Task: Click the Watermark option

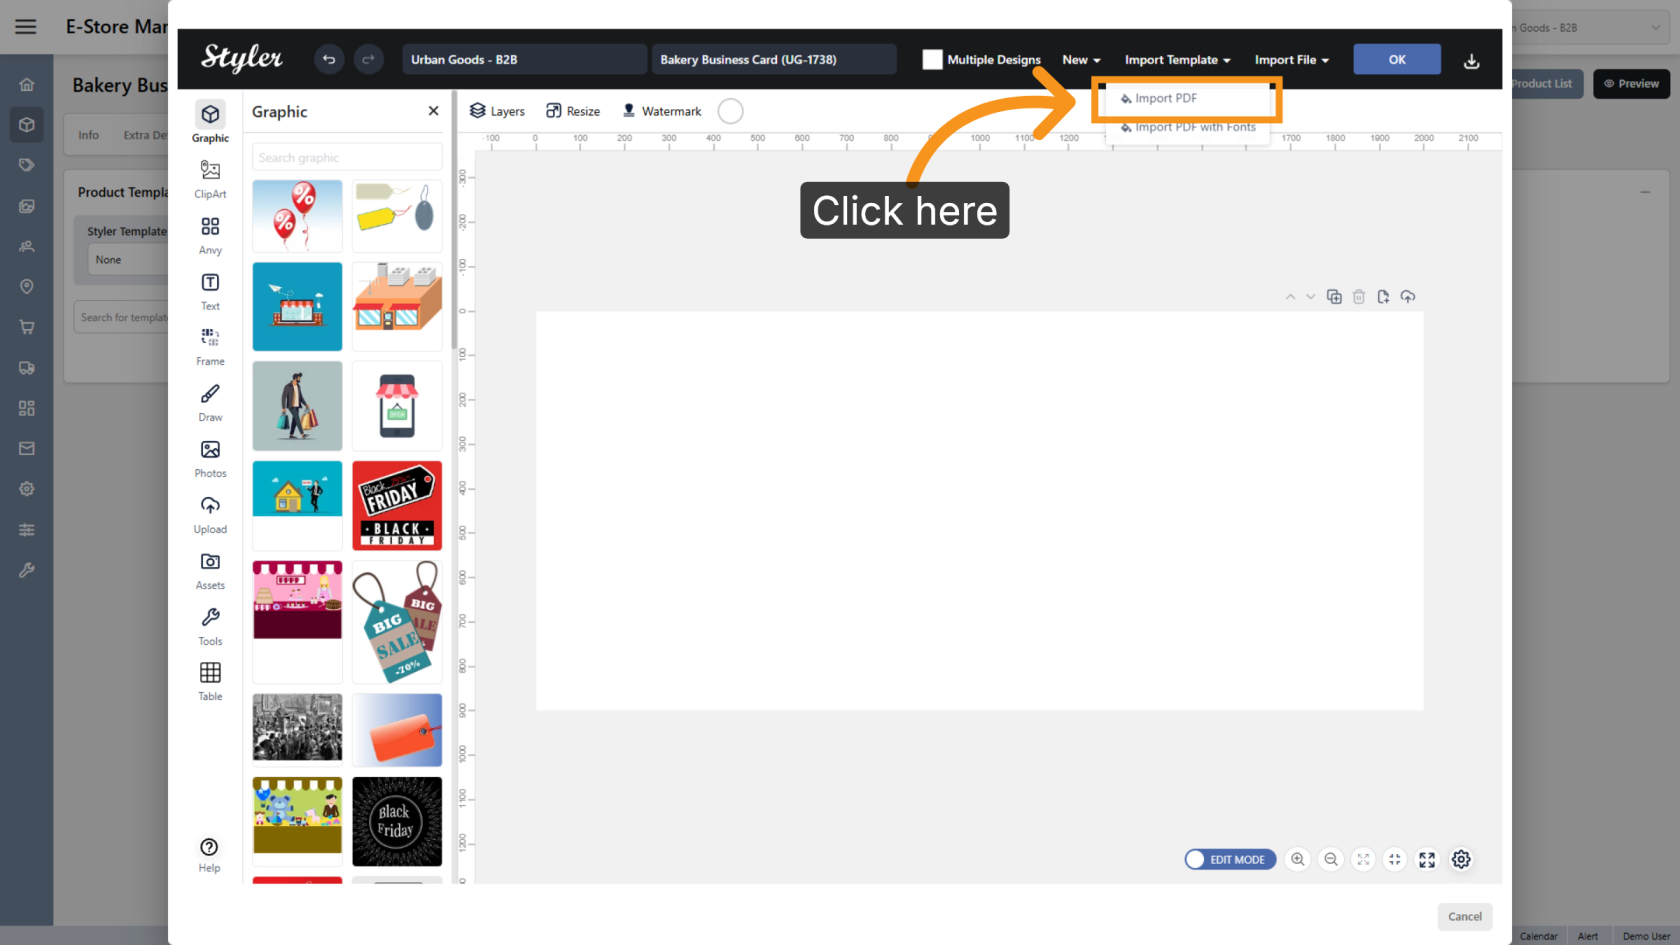Action: coord(661,111)
